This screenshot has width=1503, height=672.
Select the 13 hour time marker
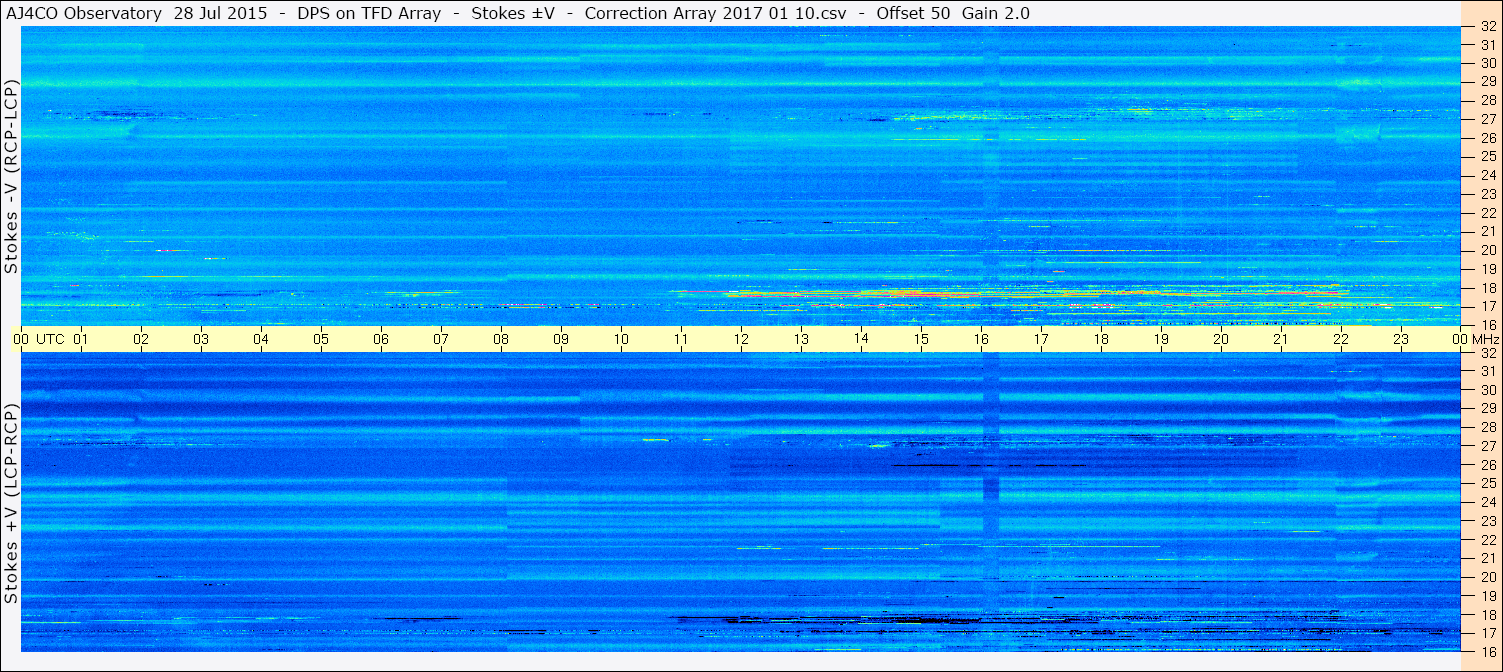(x=801, y=340)
